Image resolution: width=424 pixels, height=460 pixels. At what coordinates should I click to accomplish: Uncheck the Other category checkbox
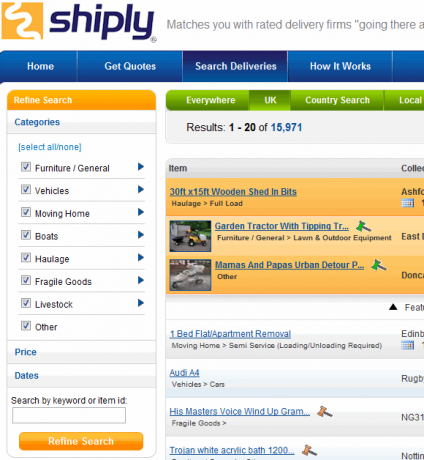pyautogui.click(x=26, y=325)
